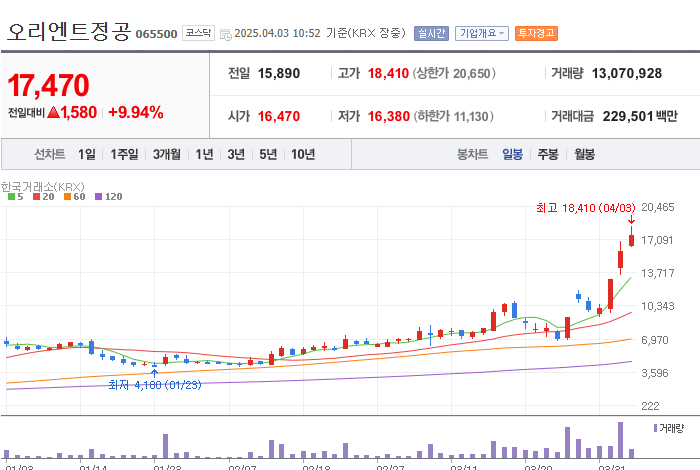Click the tall volume bar at 01/23
The image size is (700, 470).
click(165, 446)
